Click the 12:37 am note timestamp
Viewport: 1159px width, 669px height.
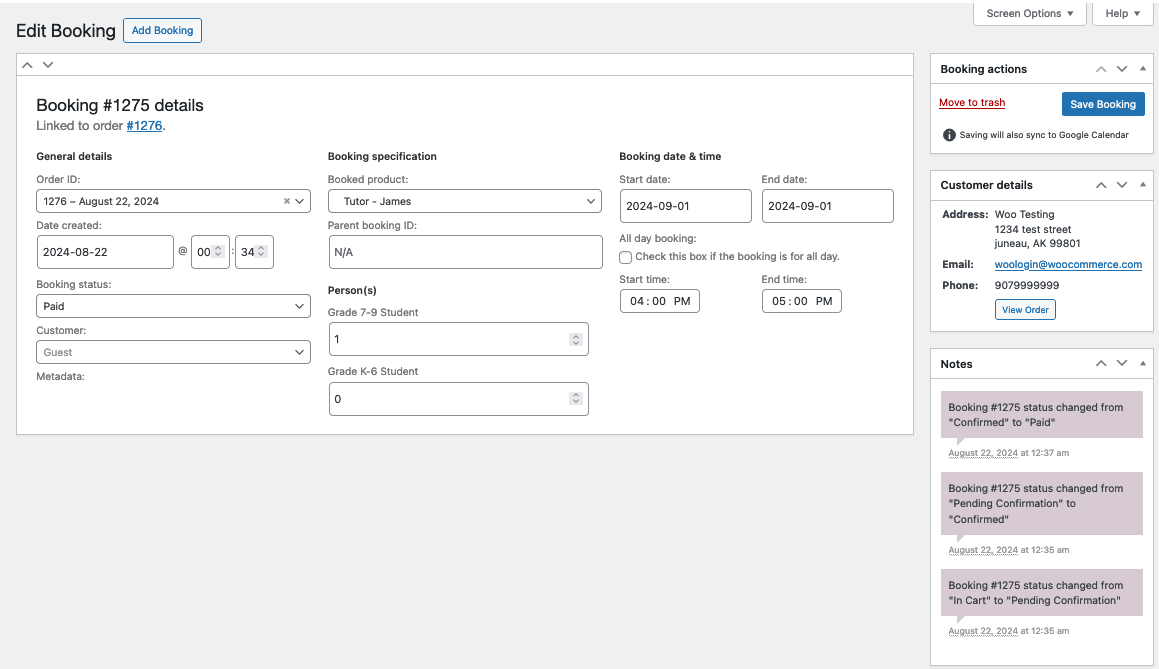coord(1008,453)
